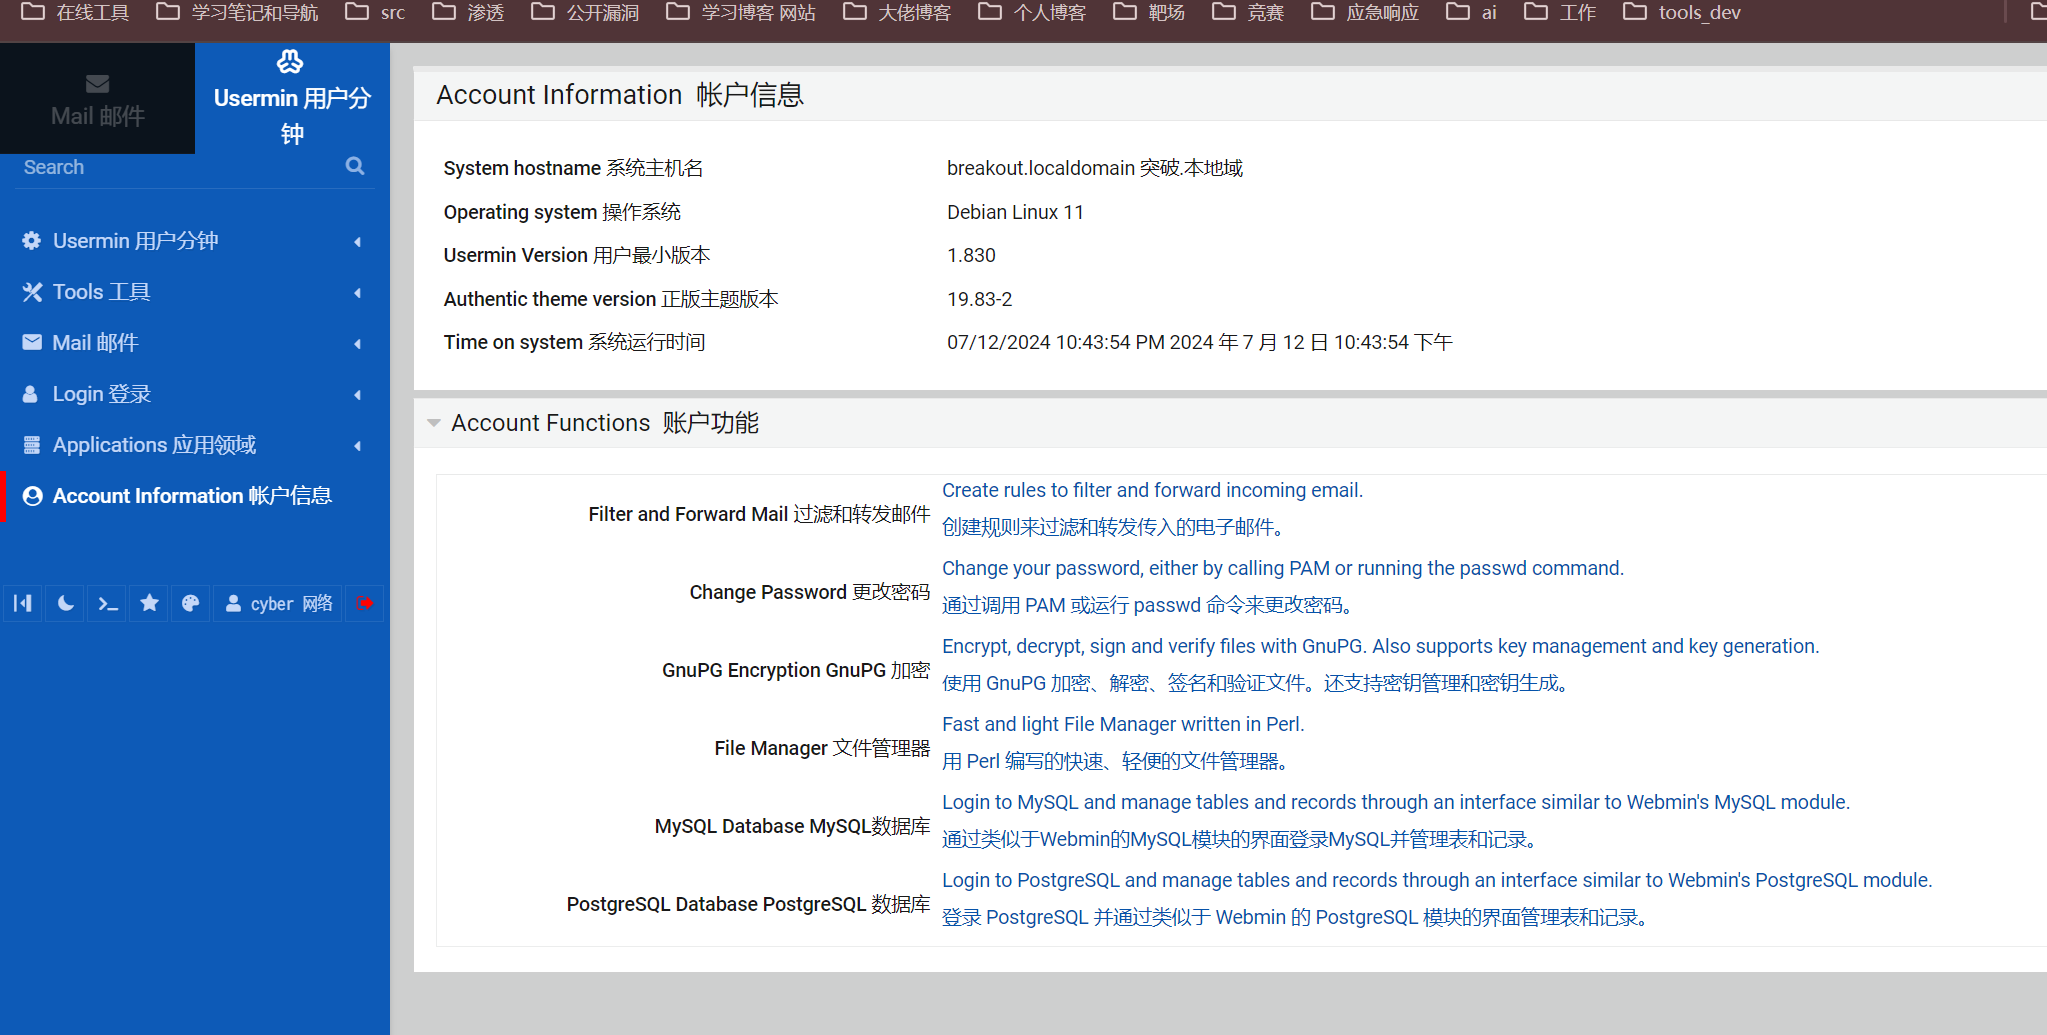Collapse the sidebar navigation menu
The image size is (2047, 1035).
[23, 603]
